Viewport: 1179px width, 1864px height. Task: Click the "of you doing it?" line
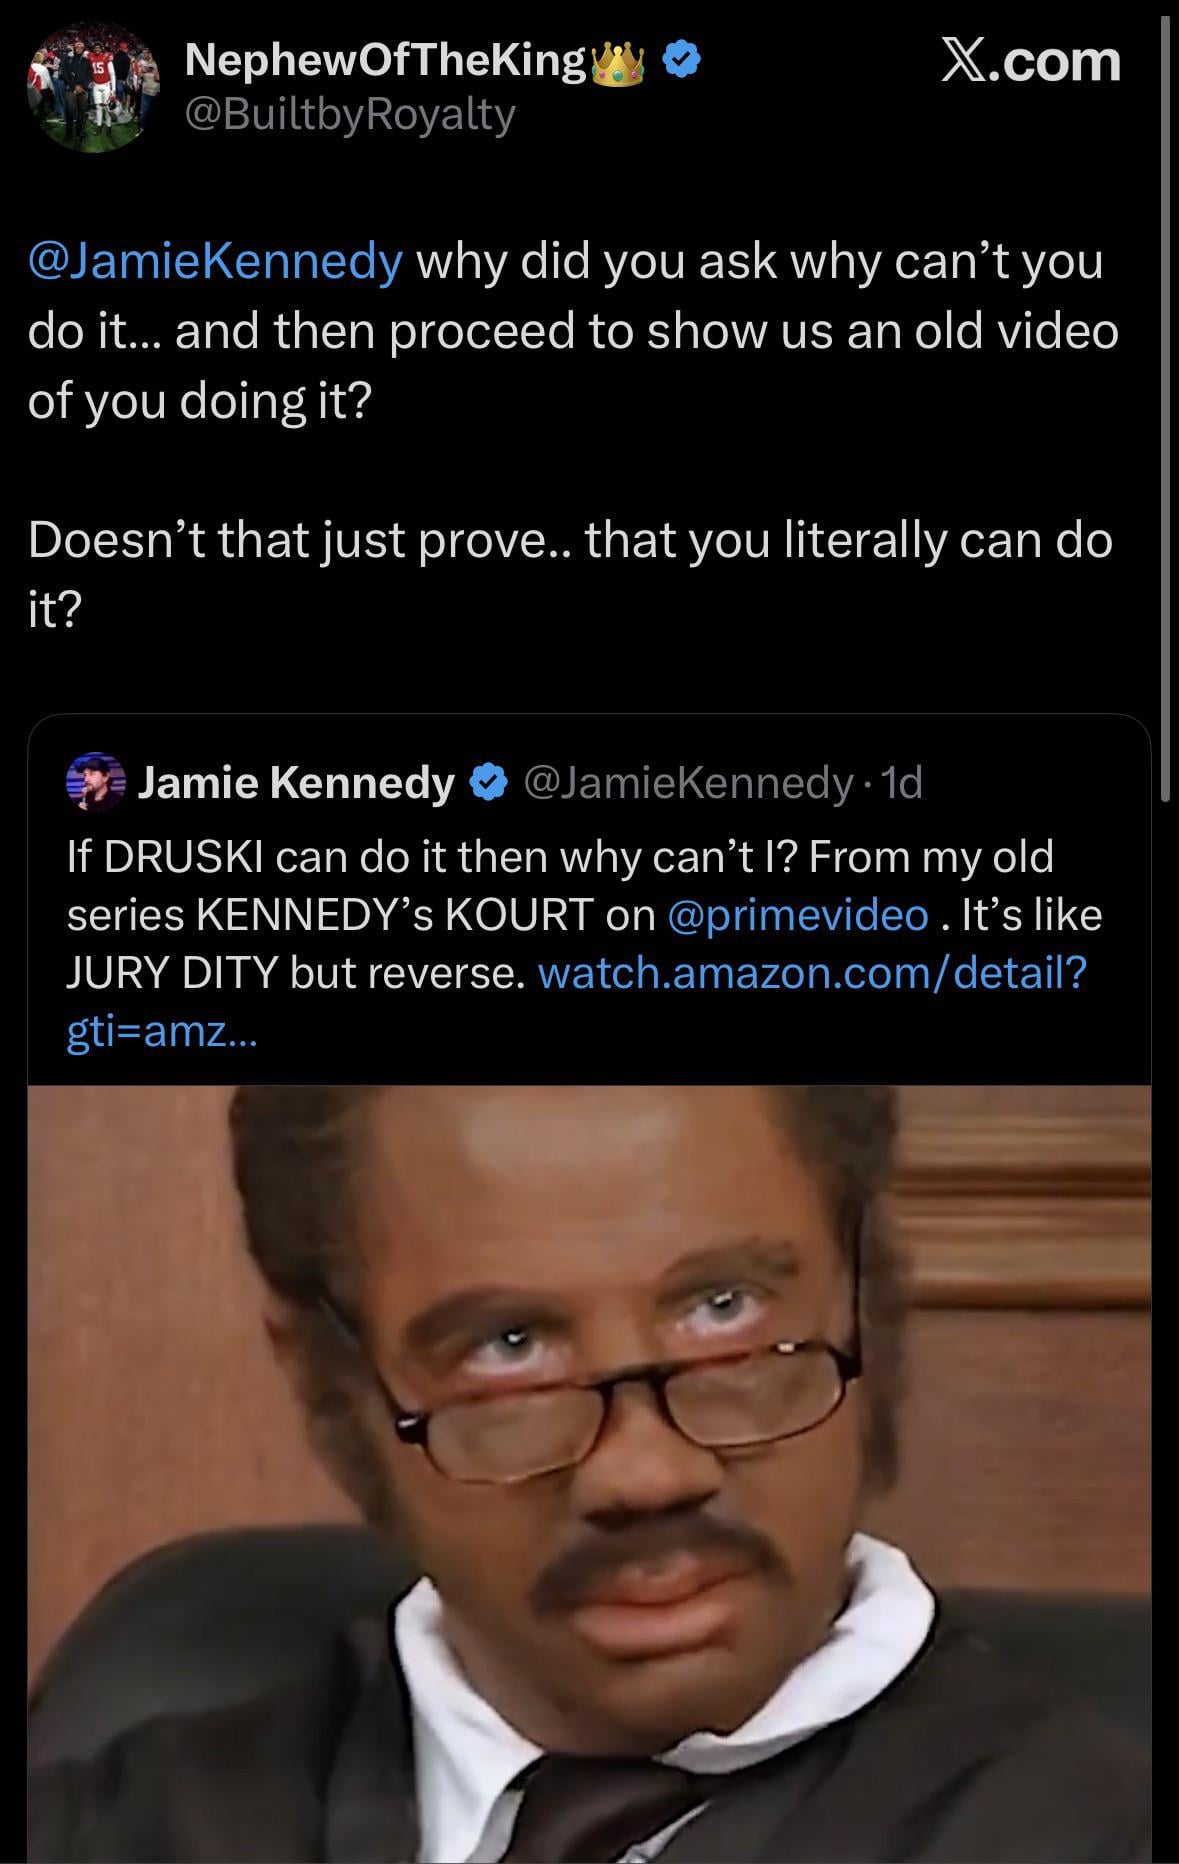coord(200,401)
